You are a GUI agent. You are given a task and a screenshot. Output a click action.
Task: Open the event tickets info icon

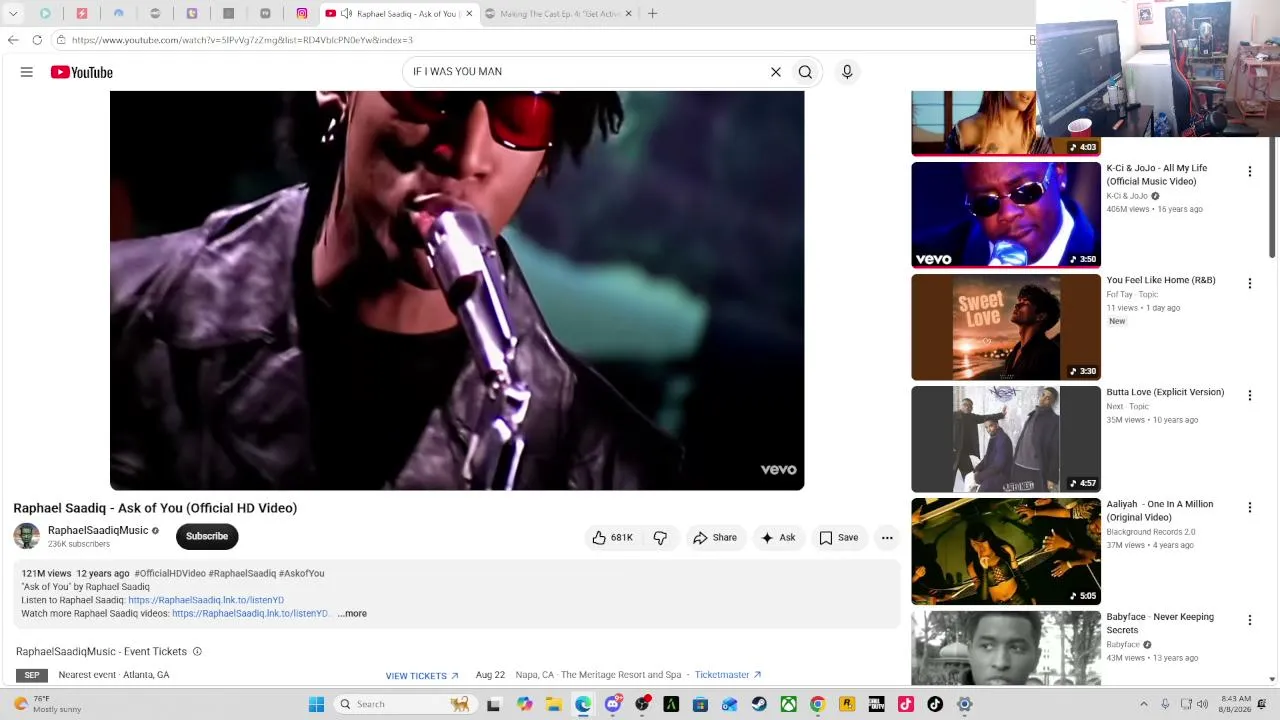(197, 652)
